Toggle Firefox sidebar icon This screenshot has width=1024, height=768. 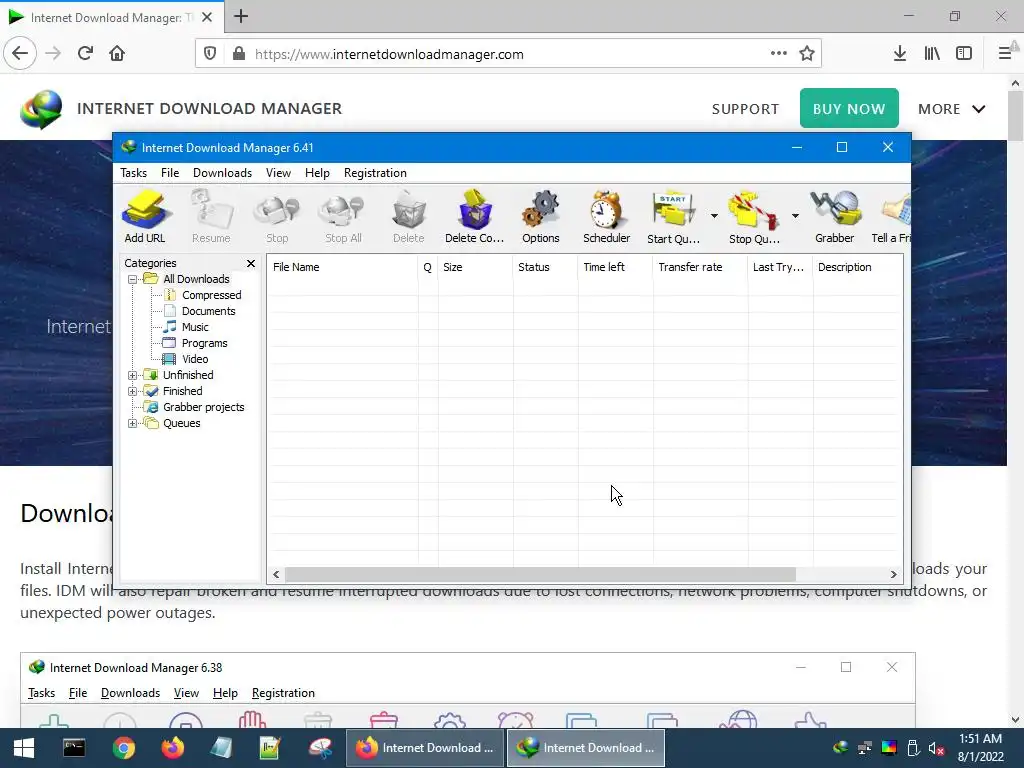[x=964, y=54]
